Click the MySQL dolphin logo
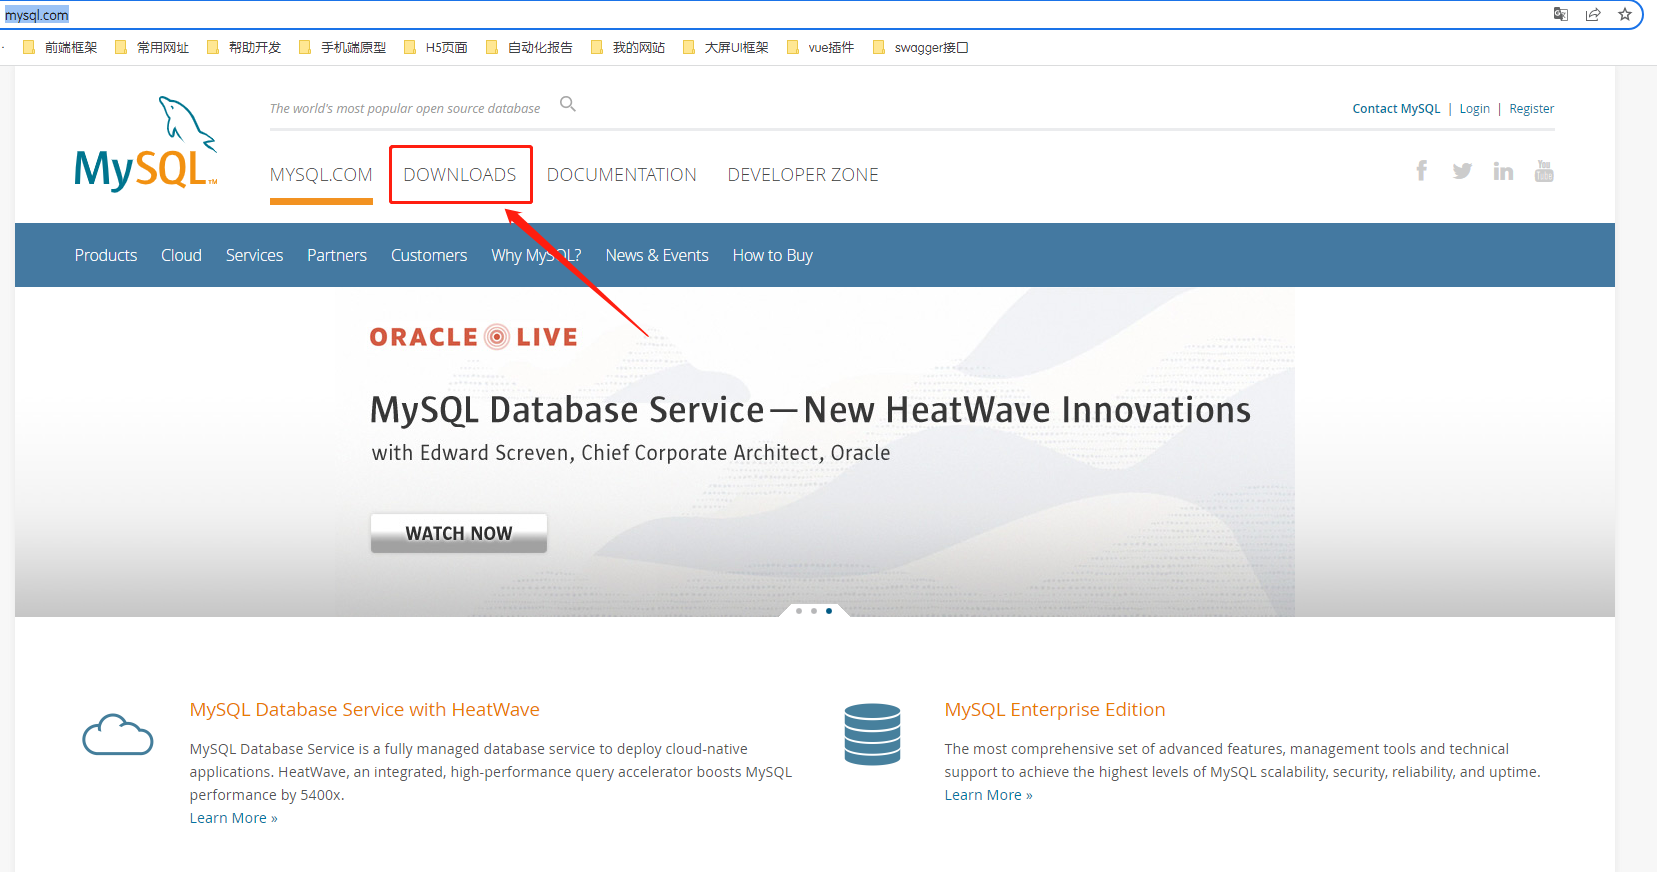The image size is (1657, 872). (146, 145)
